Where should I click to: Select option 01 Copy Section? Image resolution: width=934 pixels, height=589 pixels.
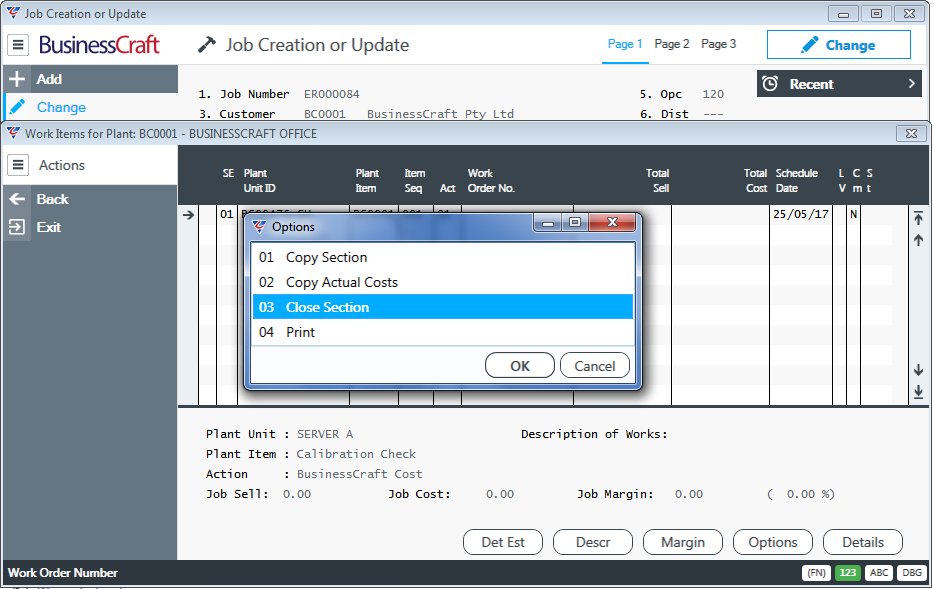click(x=443, y=257)
